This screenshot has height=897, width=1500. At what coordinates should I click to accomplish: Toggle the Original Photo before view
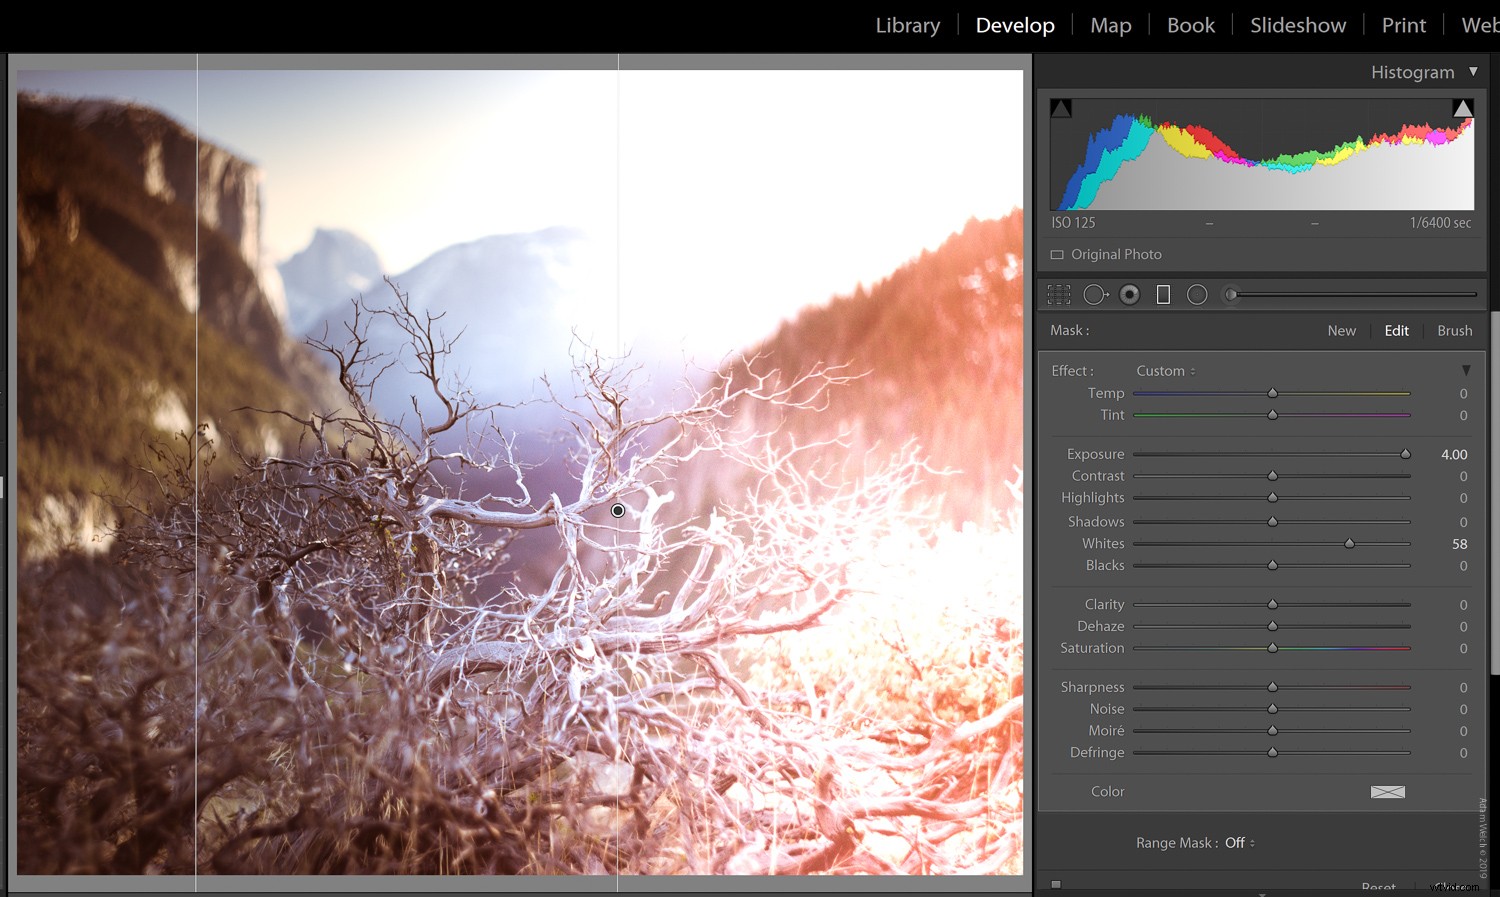(1105, 254)
